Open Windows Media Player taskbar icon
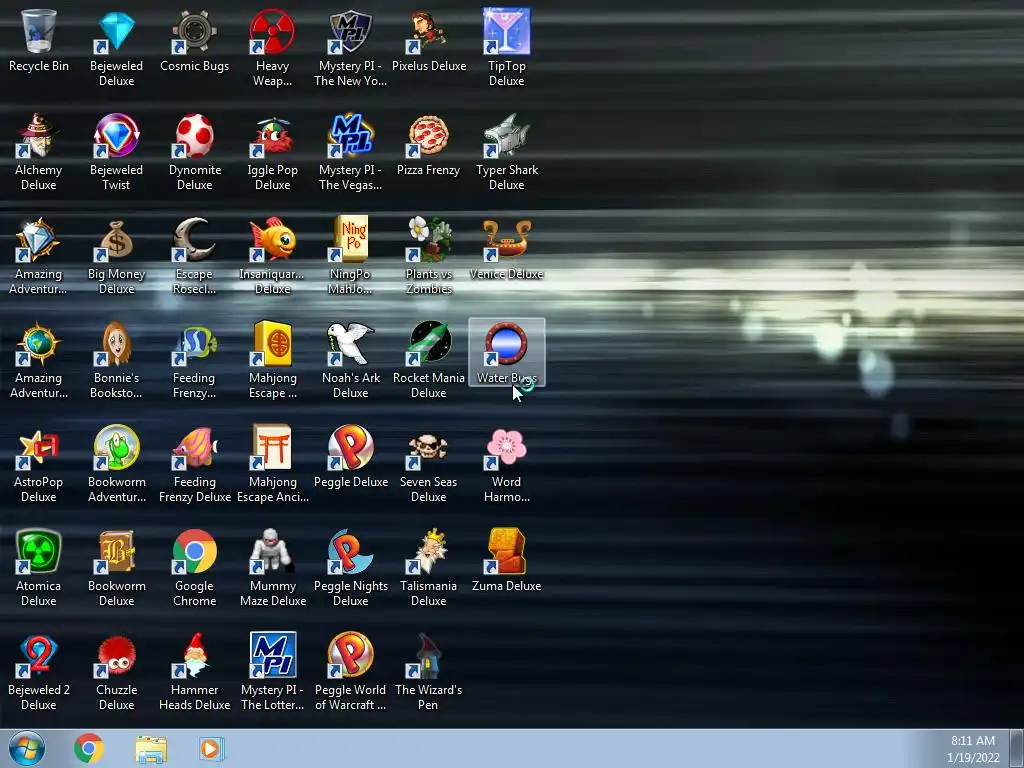Viewport: 1024px width, 768px height. (212, 748)
